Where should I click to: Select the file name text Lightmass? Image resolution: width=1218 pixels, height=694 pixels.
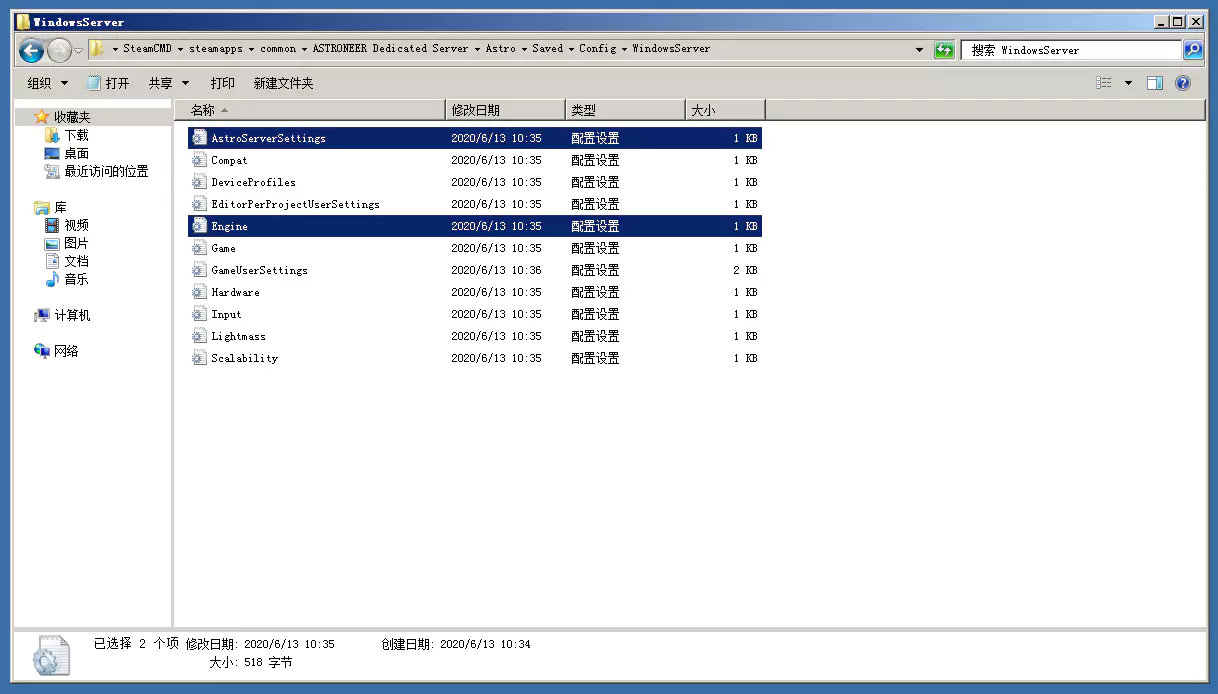238,336
